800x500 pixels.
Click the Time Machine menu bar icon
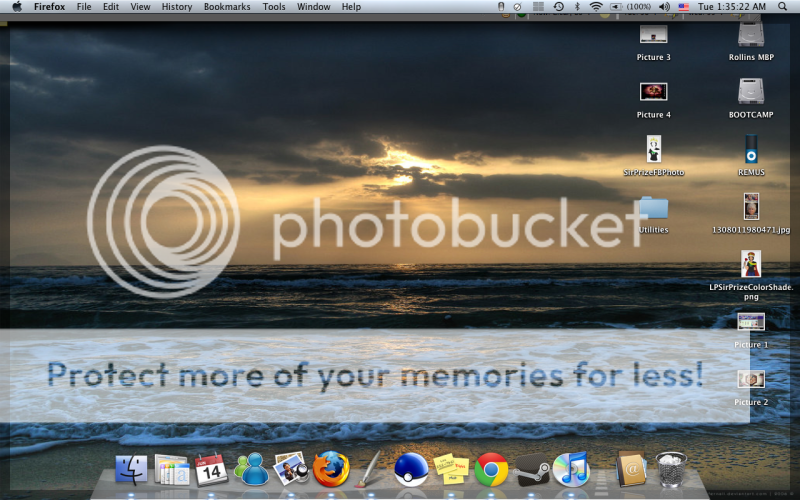point(558,7)
